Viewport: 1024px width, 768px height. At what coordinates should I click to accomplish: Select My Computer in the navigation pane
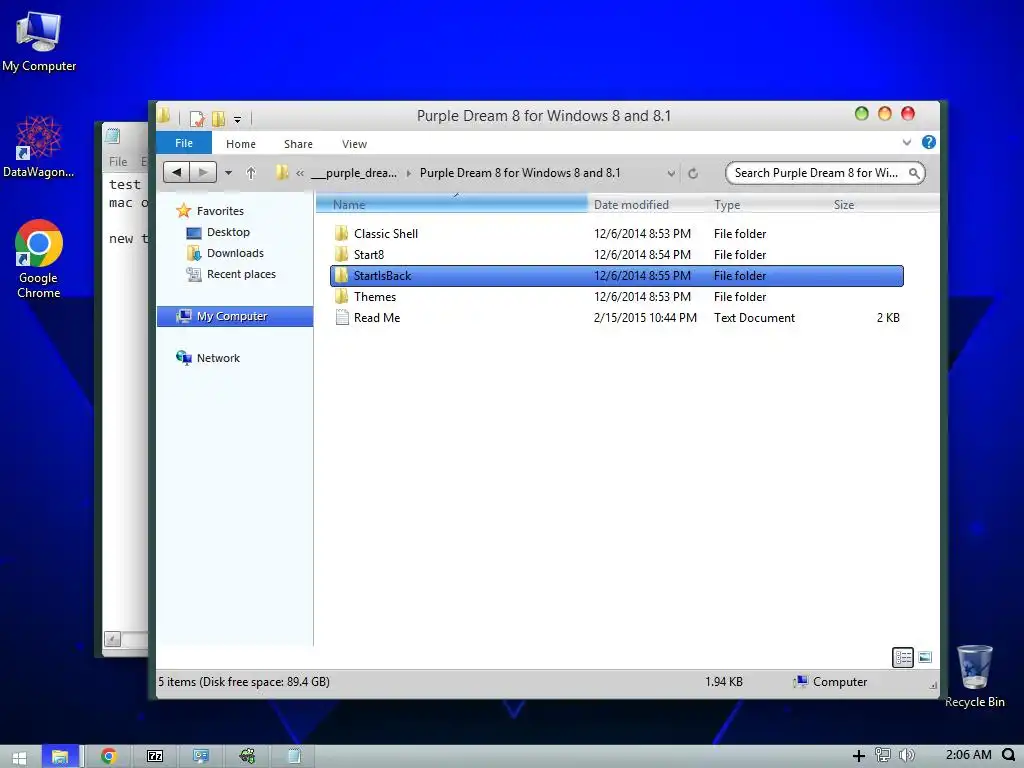click(235, 316)
